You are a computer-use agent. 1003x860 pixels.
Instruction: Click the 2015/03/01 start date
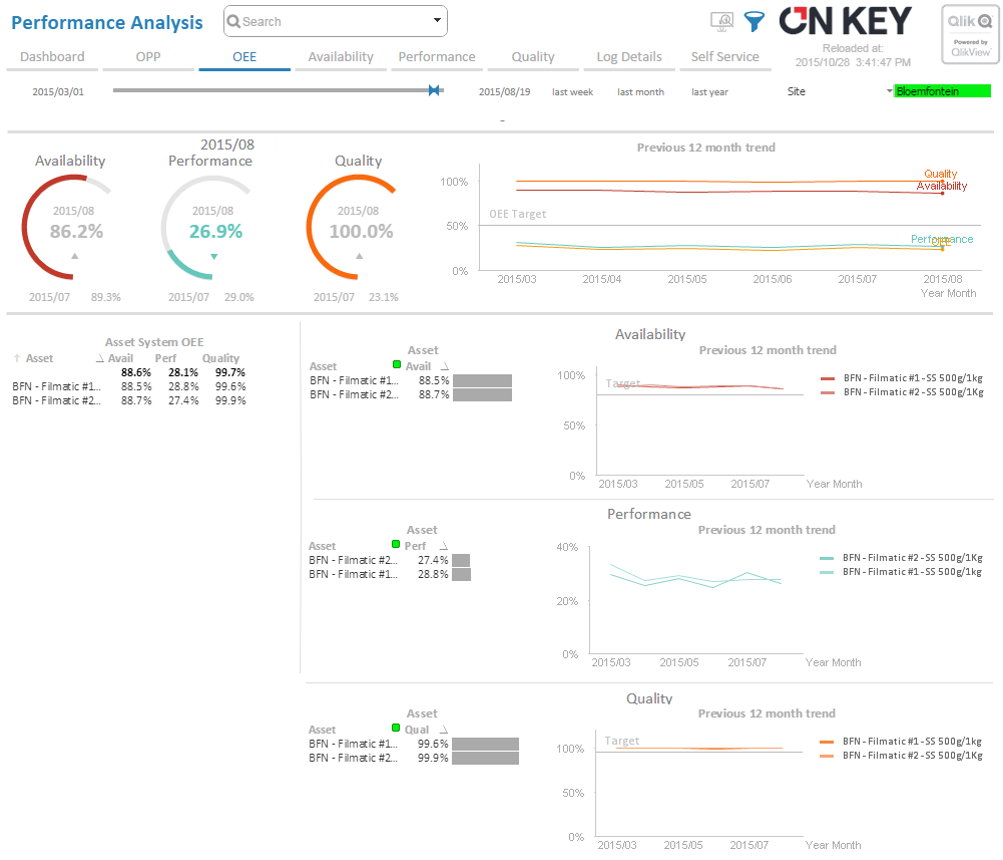click(58, 92)
